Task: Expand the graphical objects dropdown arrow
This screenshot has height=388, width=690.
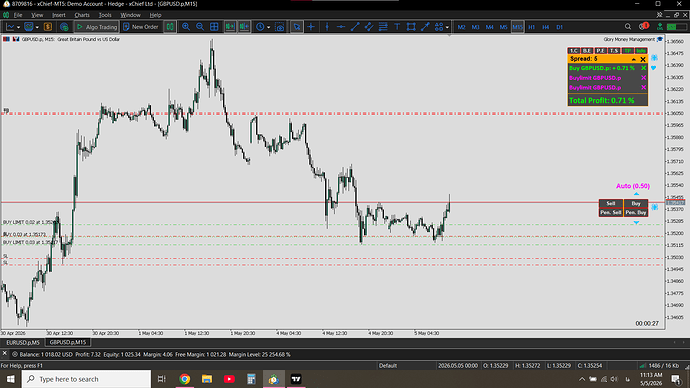Action: (447, 27)
